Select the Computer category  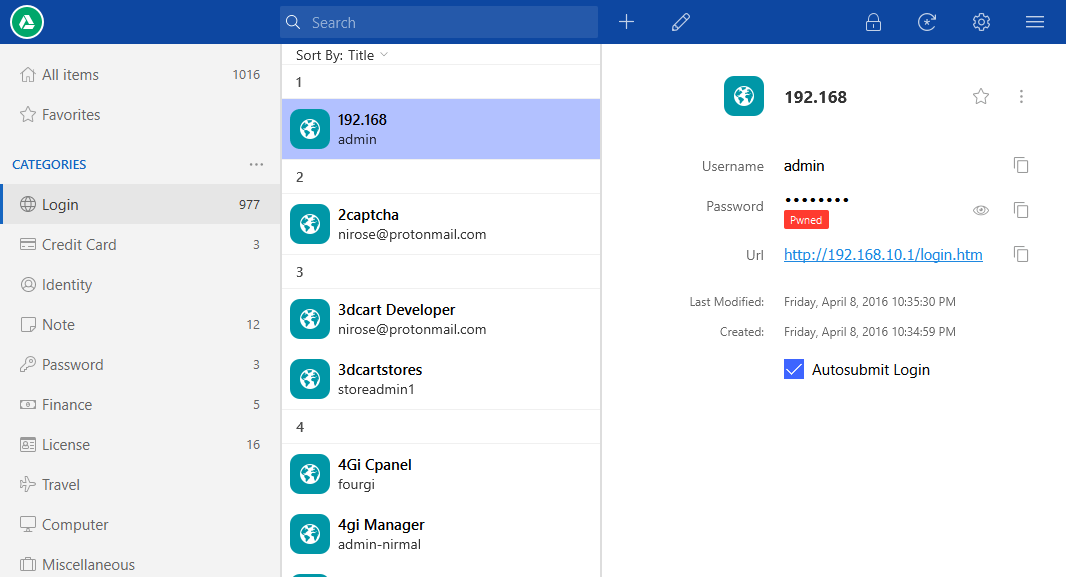[140, 525]
